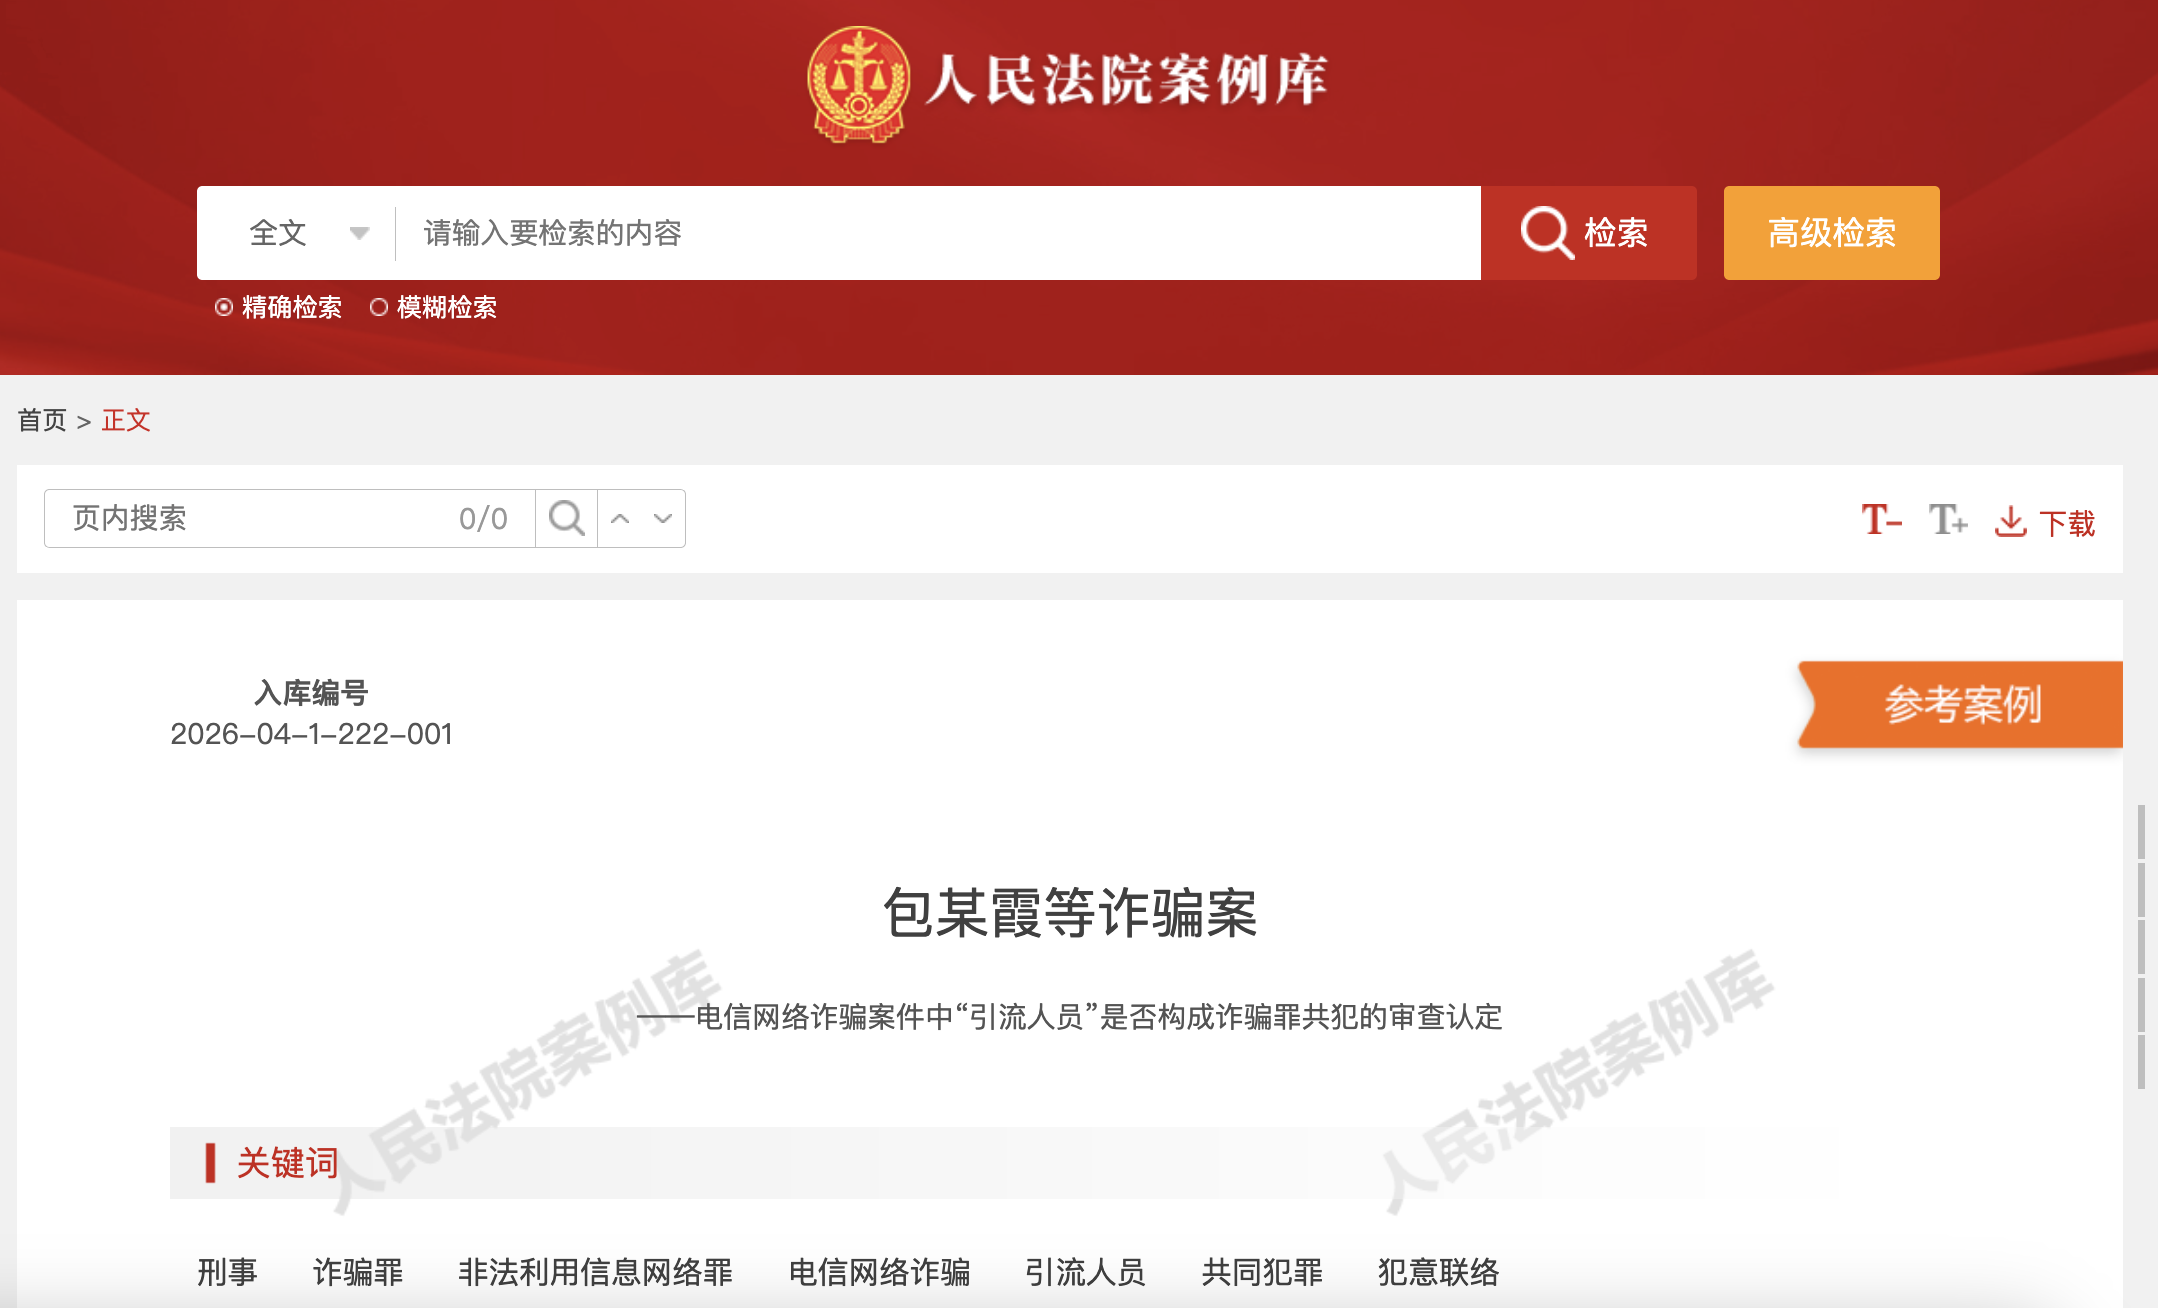Click the keyword 引流人员
Image resolution: width=2158 pixels, height=1308 pixels.
[1085, 1272]
